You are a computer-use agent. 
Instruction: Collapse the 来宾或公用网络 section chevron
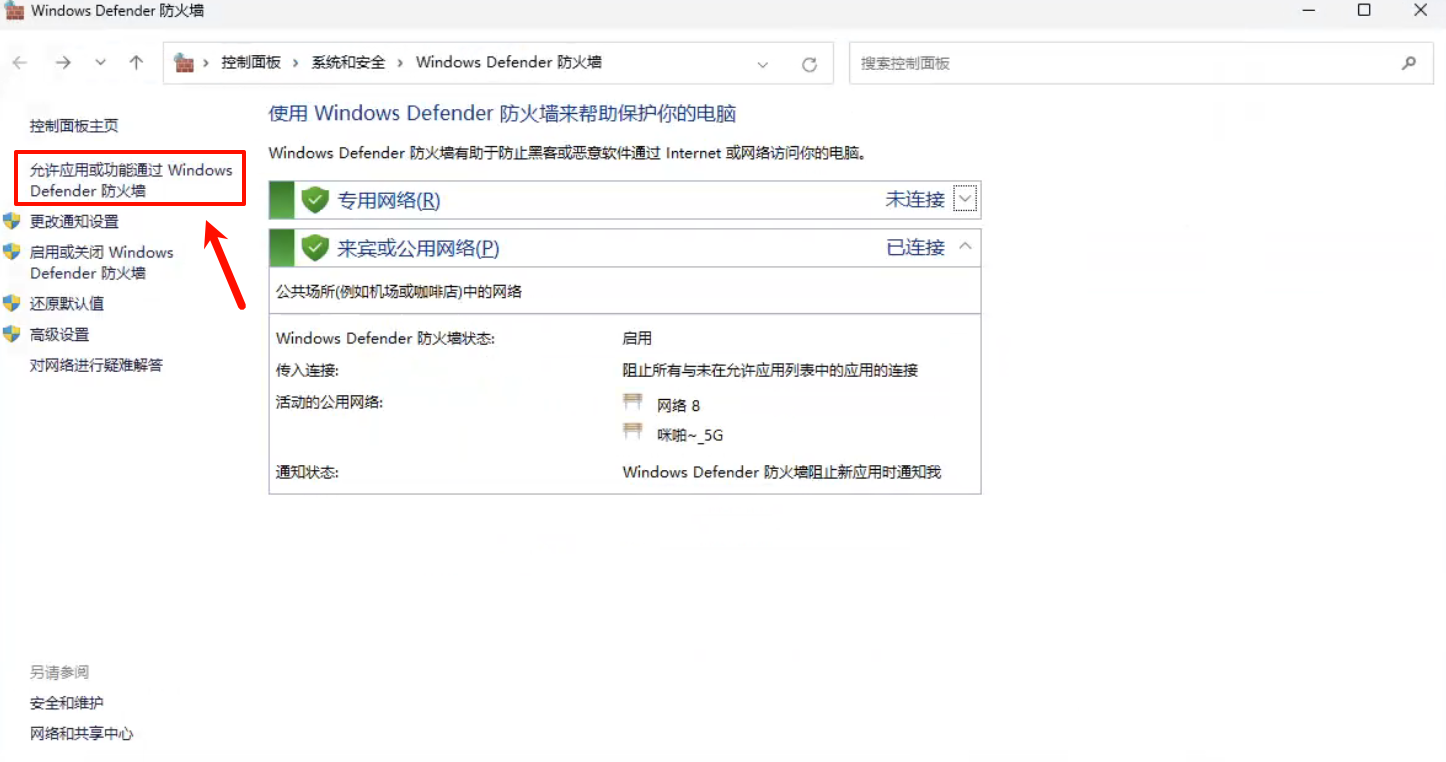coord(965,246)
